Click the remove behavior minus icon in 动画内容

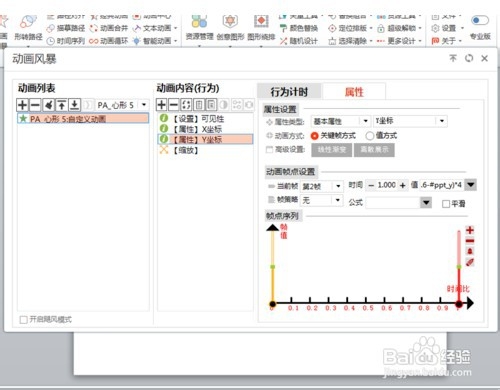[x=174, y=105]
